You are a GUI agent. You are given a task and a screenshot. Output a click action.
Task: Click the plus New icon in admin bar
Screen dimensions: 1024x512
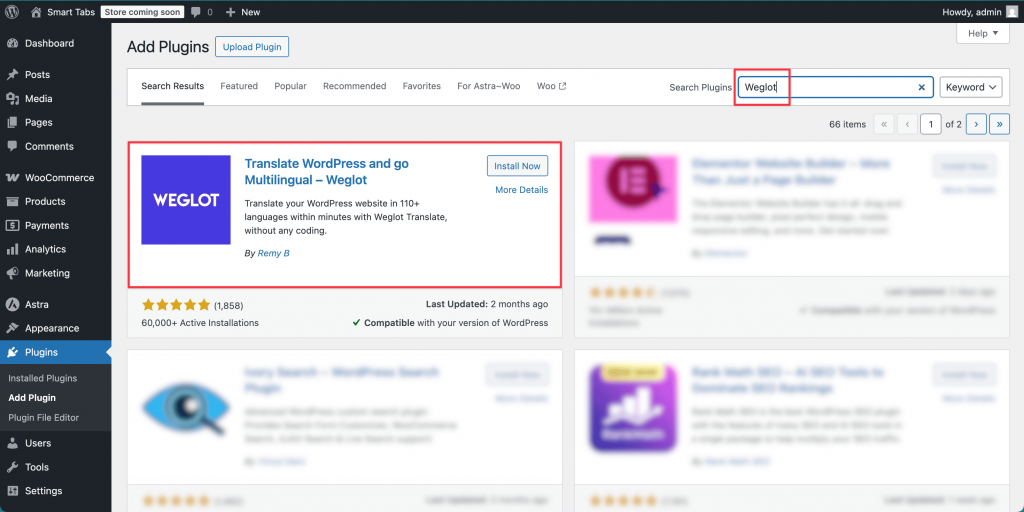tap(230, 12)
